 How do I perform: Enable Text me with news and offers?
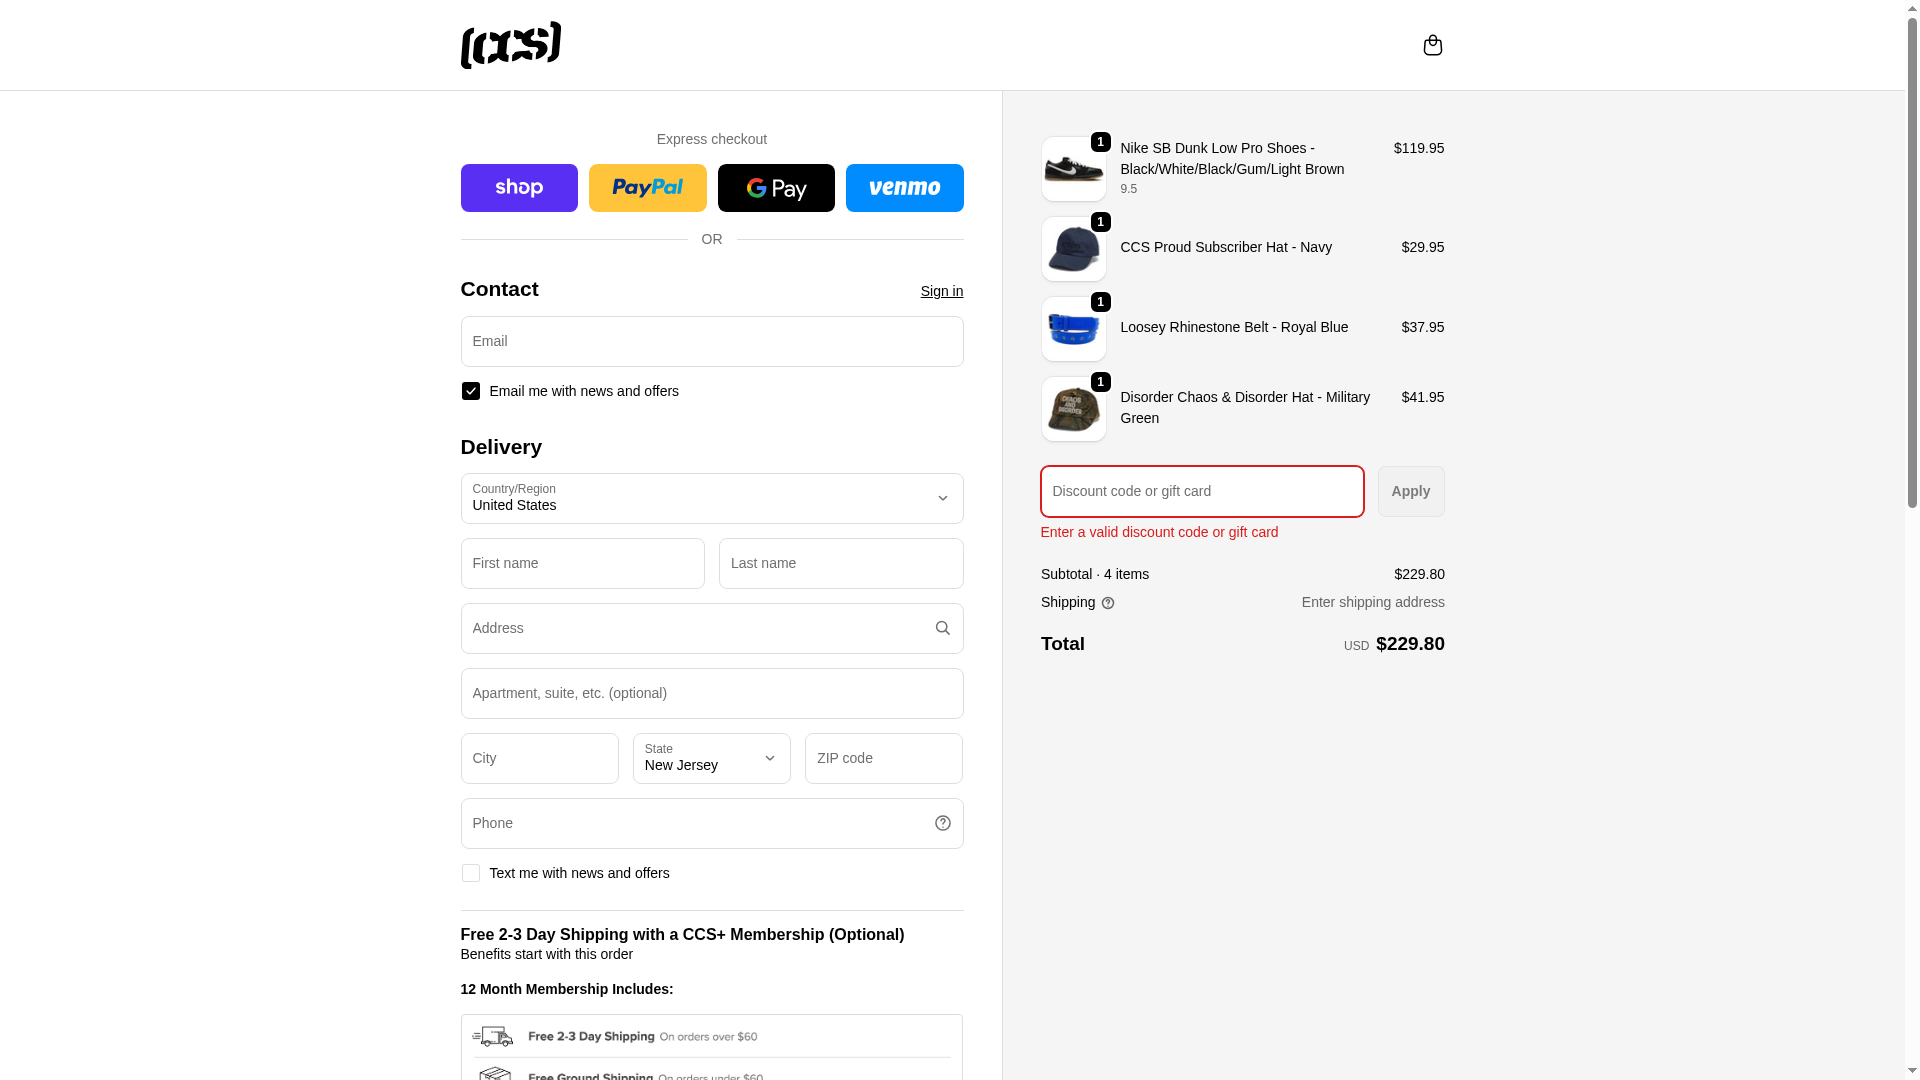pos(471,873)
